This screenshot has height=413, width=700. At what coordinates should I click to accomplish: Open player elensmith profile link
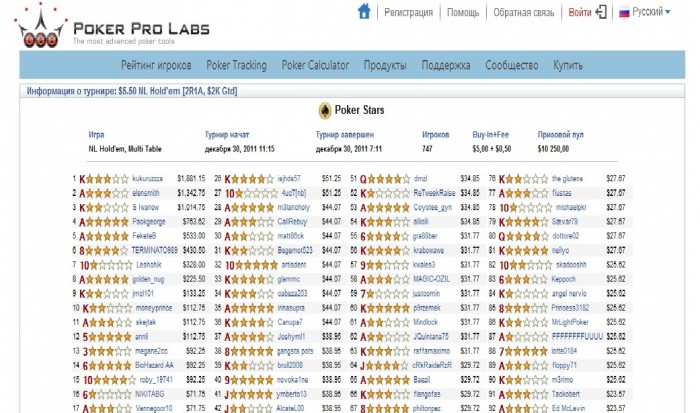(146, 193)
